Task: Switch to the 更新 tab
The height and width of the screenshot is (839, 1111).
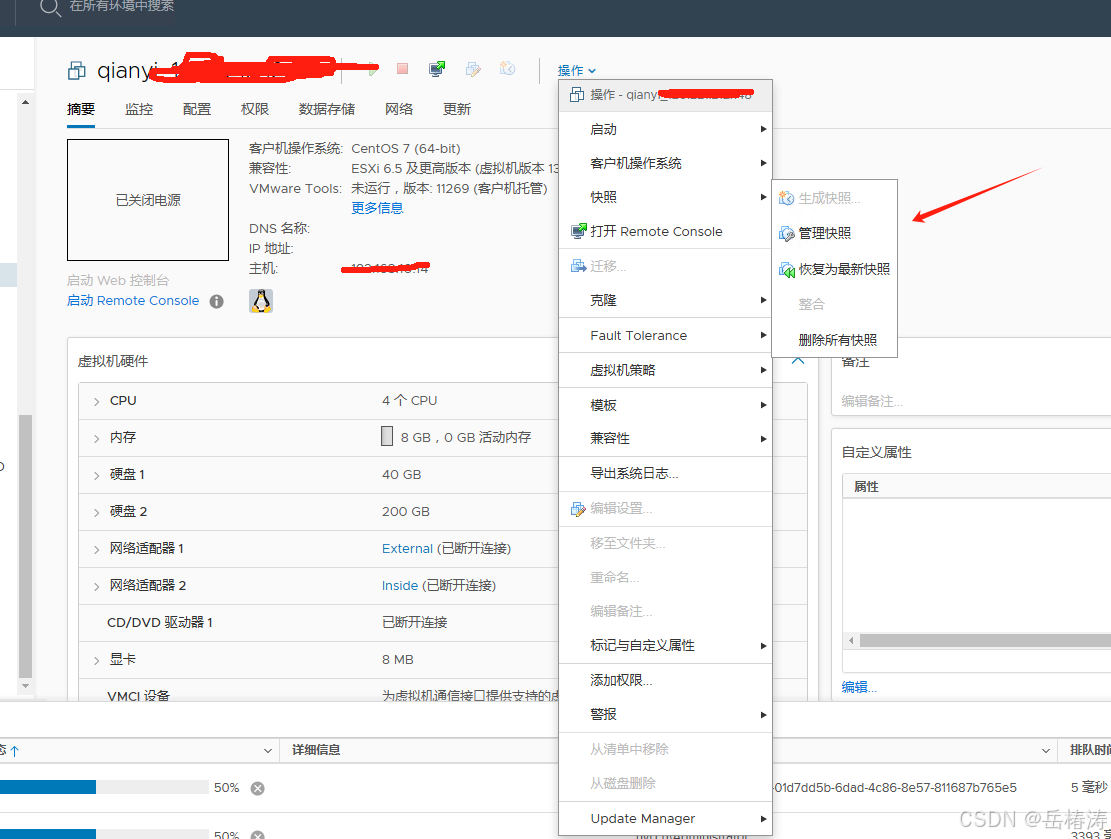Action: click(457, 109)
